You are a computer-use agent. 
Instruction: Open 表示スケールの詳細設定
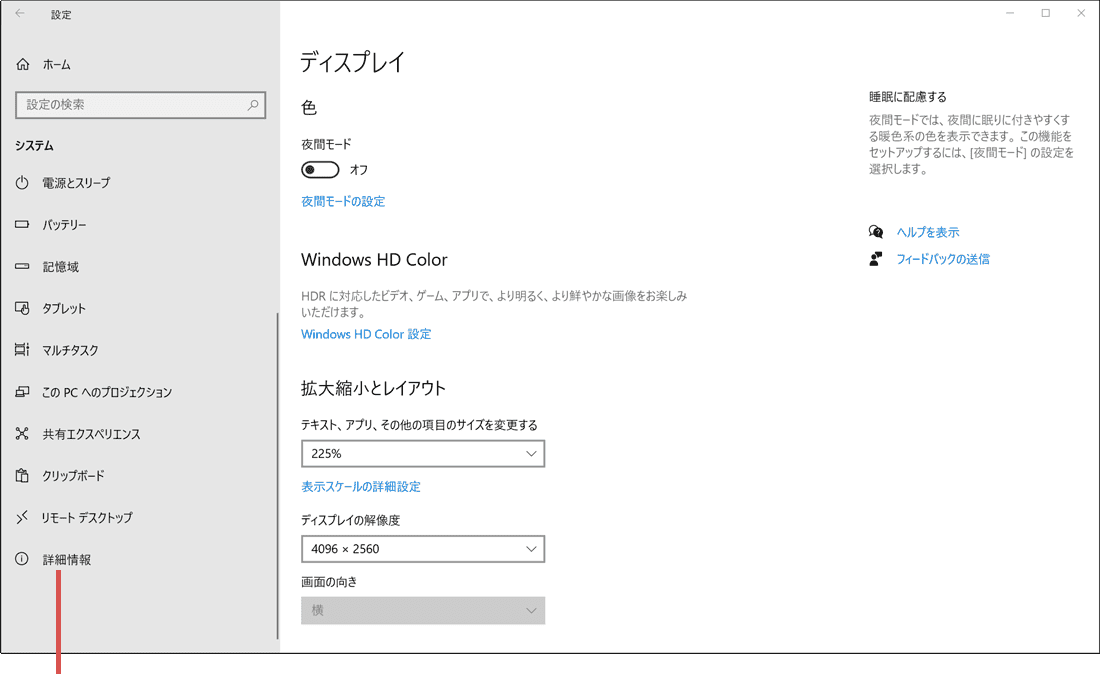point(360,487)
